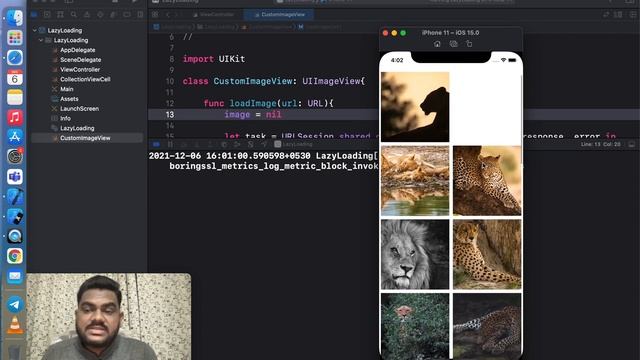Viewport: 640px width, 360px height.
Task: Open VLC from the Dock
Action: (x=15, y=325)
